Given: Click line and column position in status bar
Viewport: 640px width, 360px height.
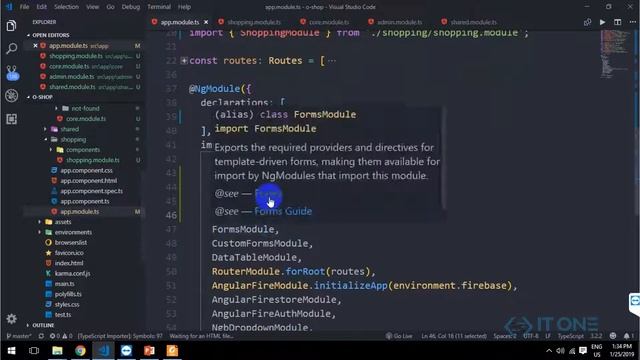Looking at the screenshot, I should tap(454, 336).
